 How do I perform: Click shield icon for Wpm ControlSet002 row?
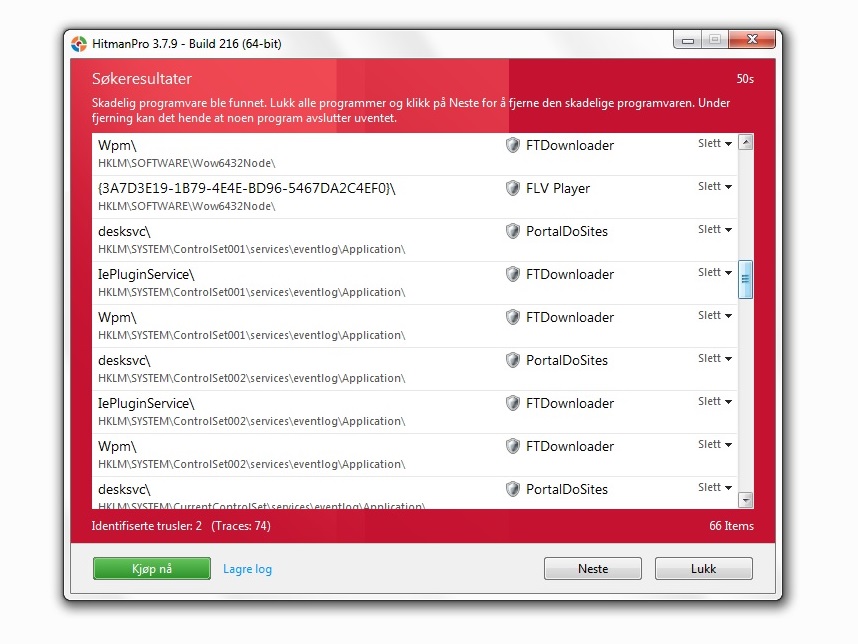512,446
